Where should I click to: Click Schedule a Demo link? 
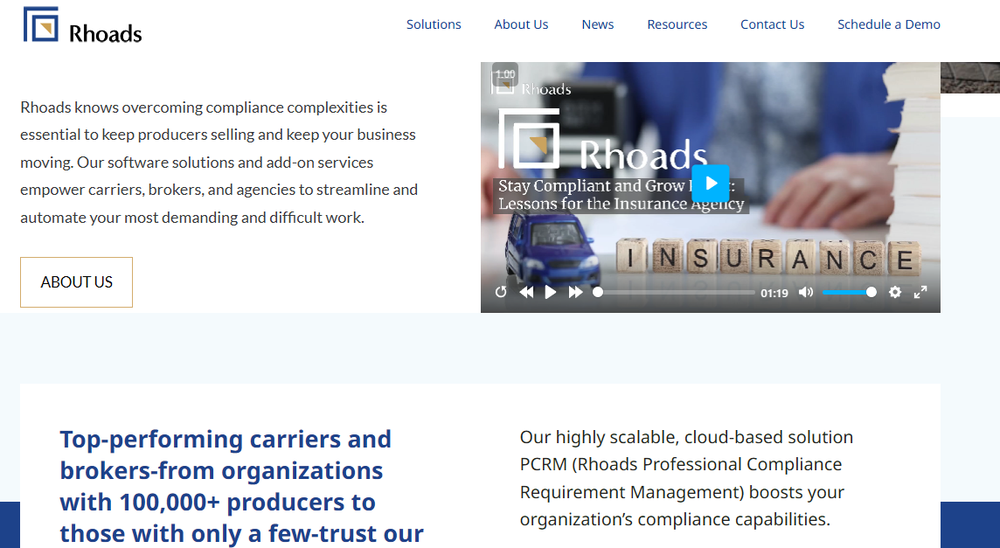click(x=888, y=24)
